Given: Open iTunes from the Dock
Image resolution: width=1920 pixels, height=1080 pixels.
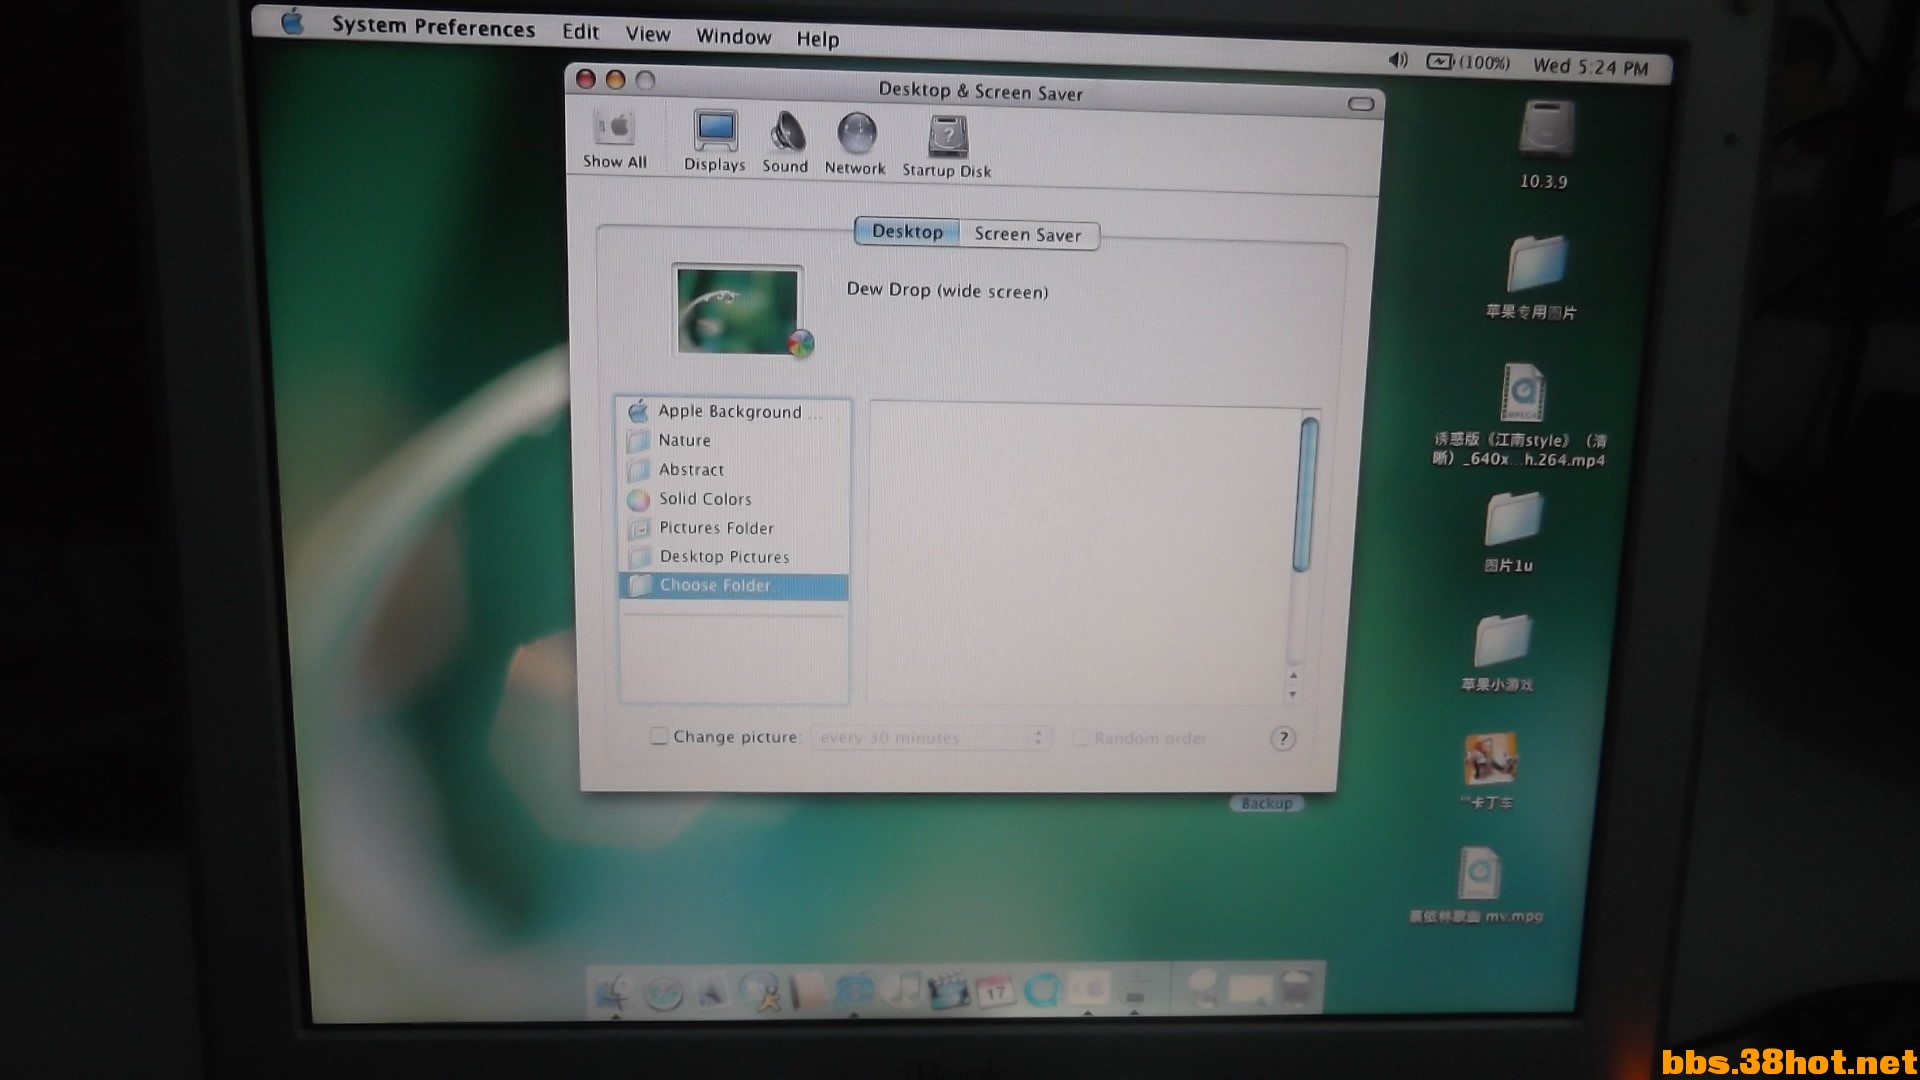Looking at the screenshot, I should point(902,991).
